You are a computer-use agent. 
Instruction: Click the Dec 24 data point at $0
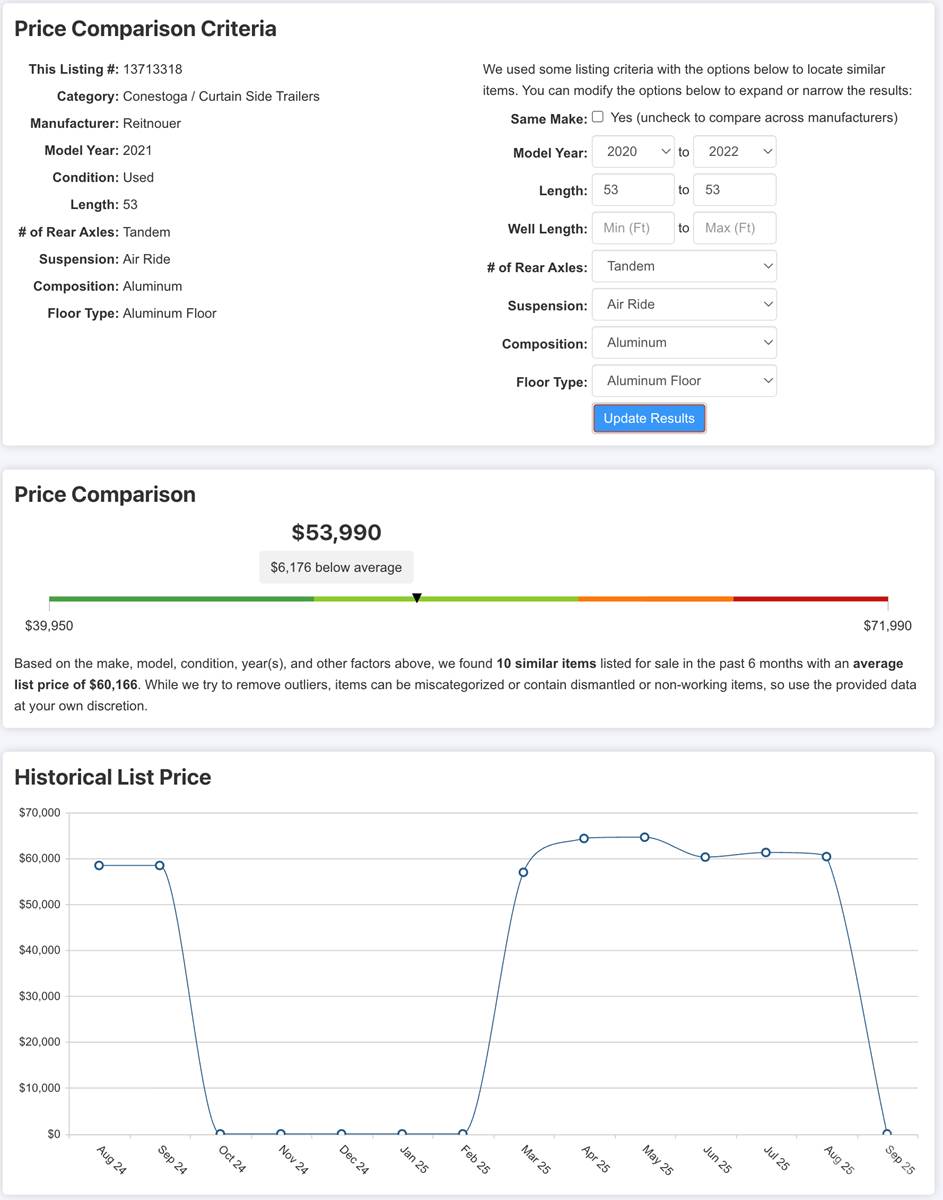[x=341, y=1134]
